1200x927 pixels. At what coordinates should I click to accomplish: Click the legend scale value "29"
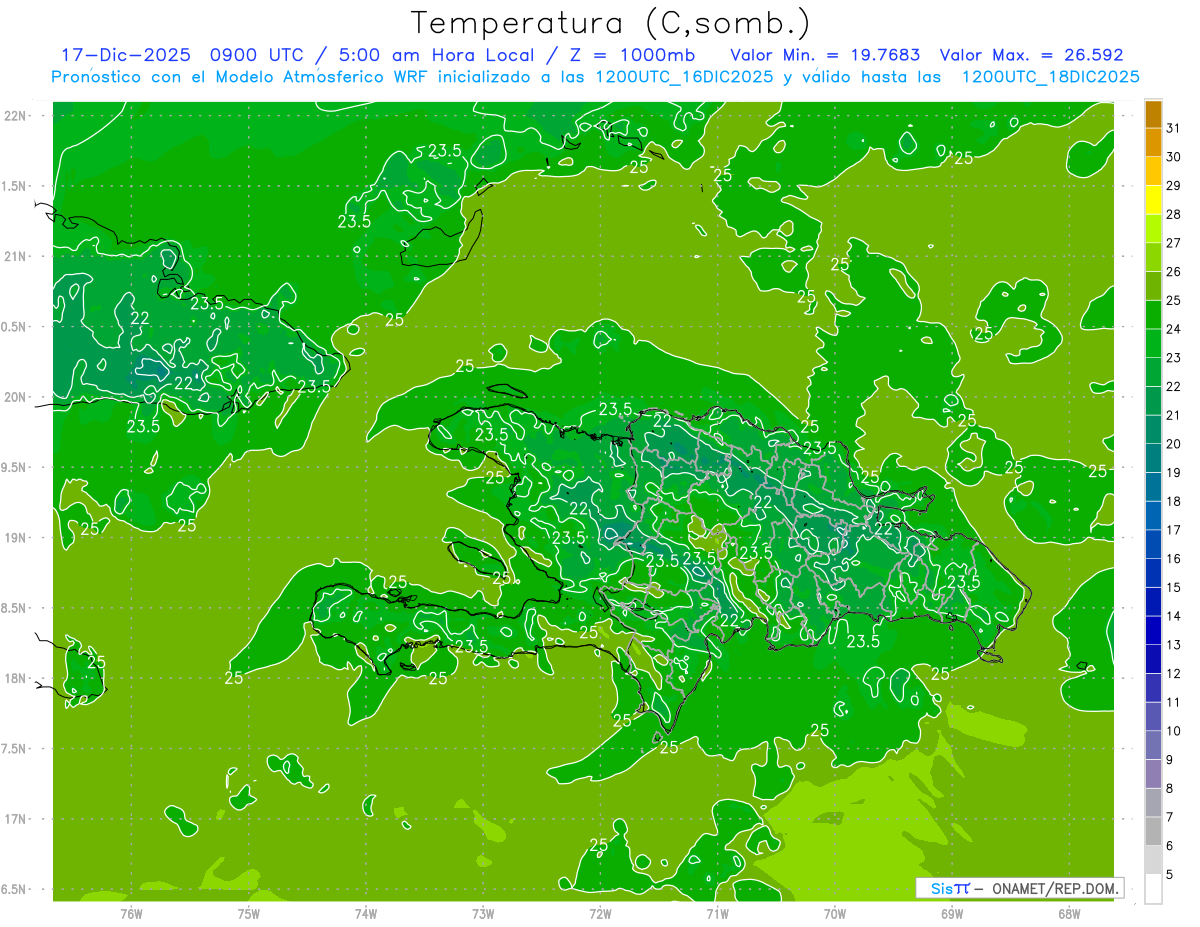tap(1174, 185)
